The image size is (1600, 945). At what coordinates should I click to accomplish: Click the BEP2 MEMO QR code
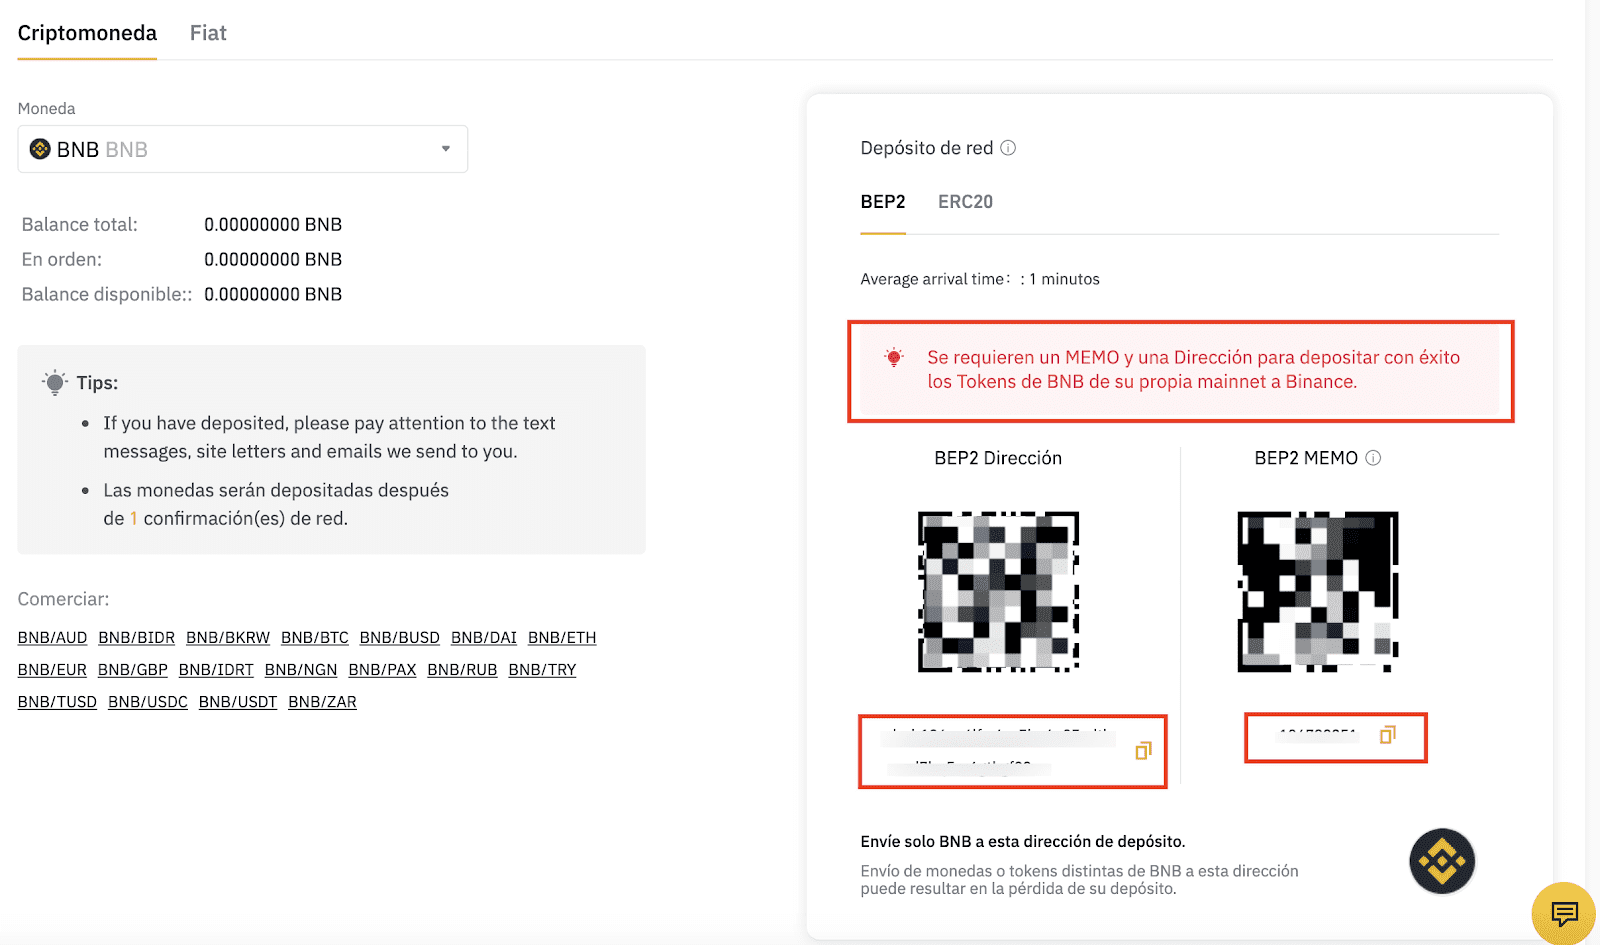[x=1318, y=592]
